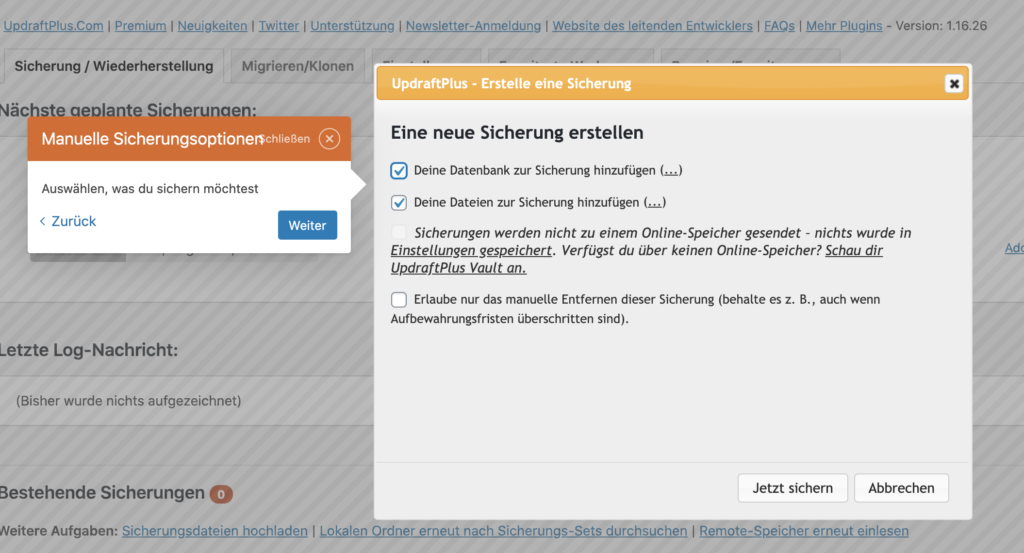Open the UpdraftPlus.Com link
Viewport: 1024px width, 553px height.
pos(54,25)
